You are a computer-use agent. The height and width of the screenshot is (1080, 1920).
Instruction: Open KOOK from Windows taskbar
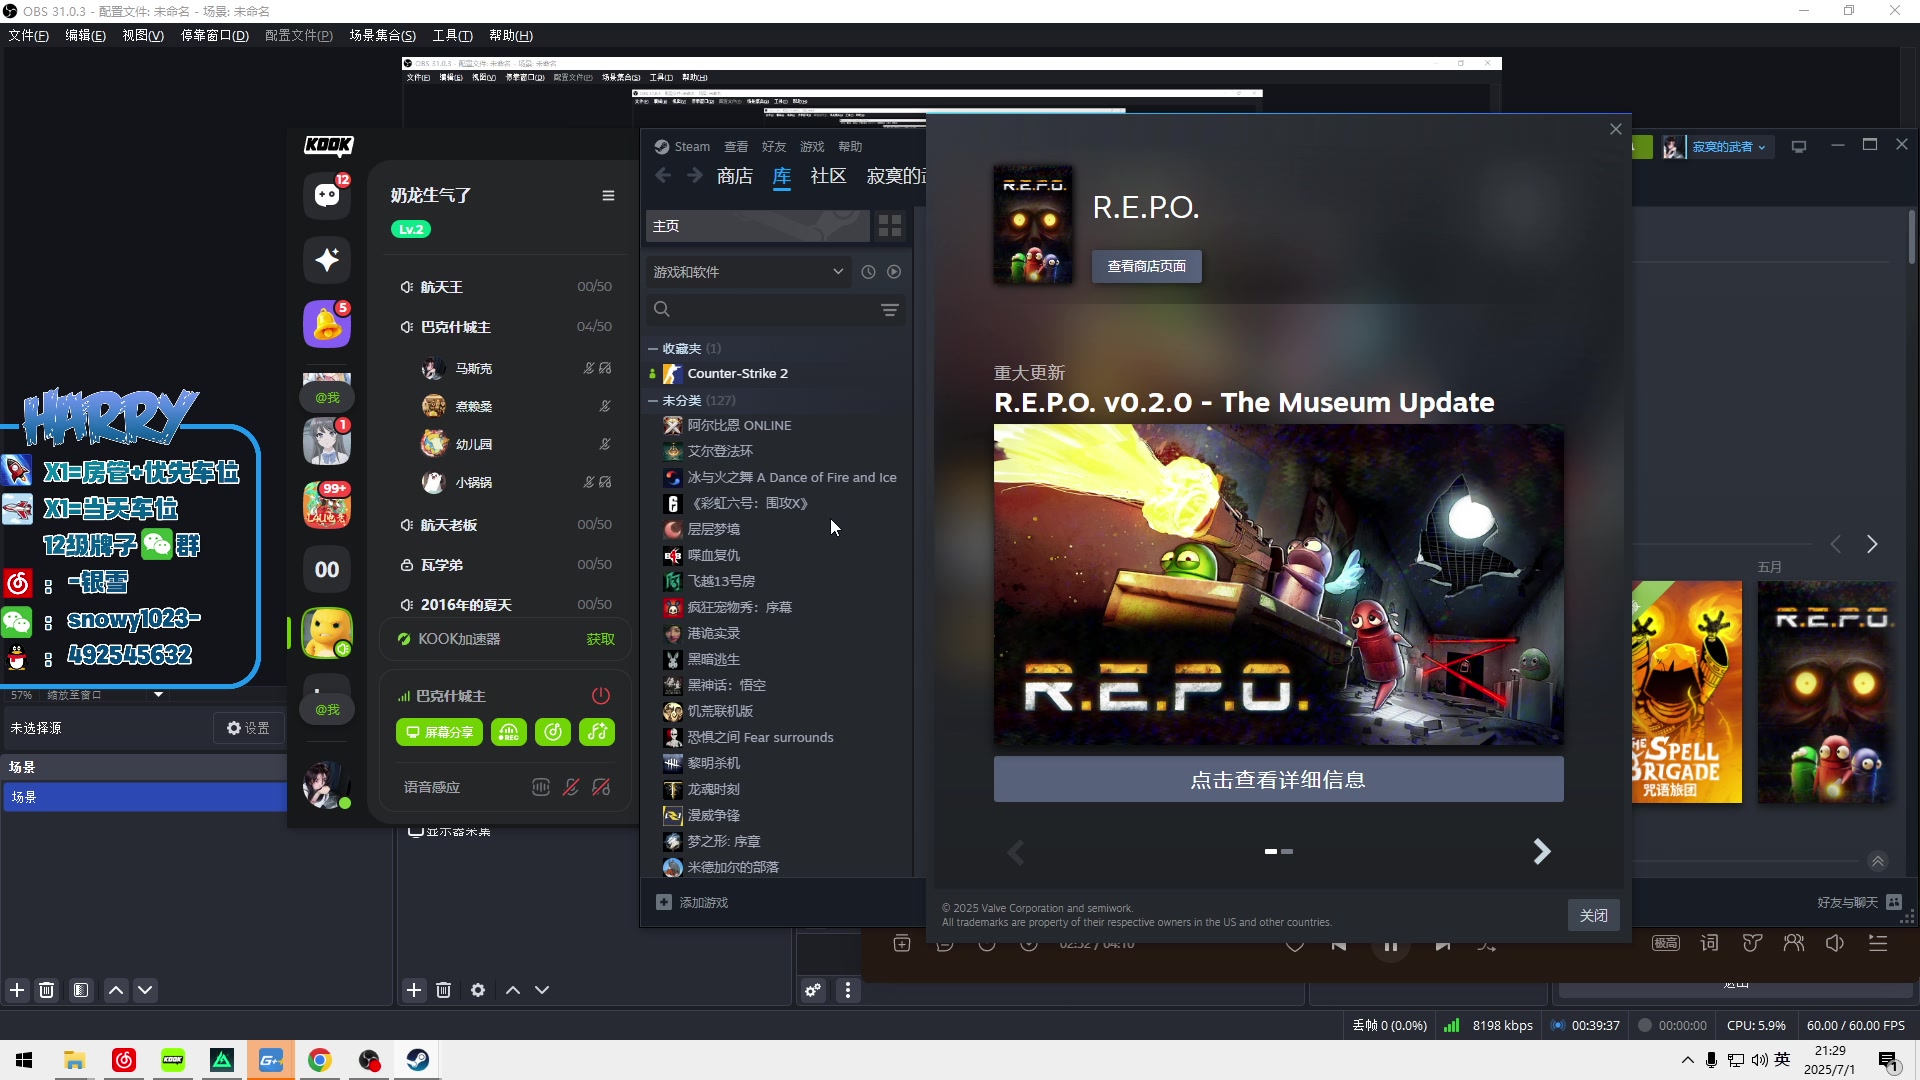pyautogui.click(x=173, y=1060)
